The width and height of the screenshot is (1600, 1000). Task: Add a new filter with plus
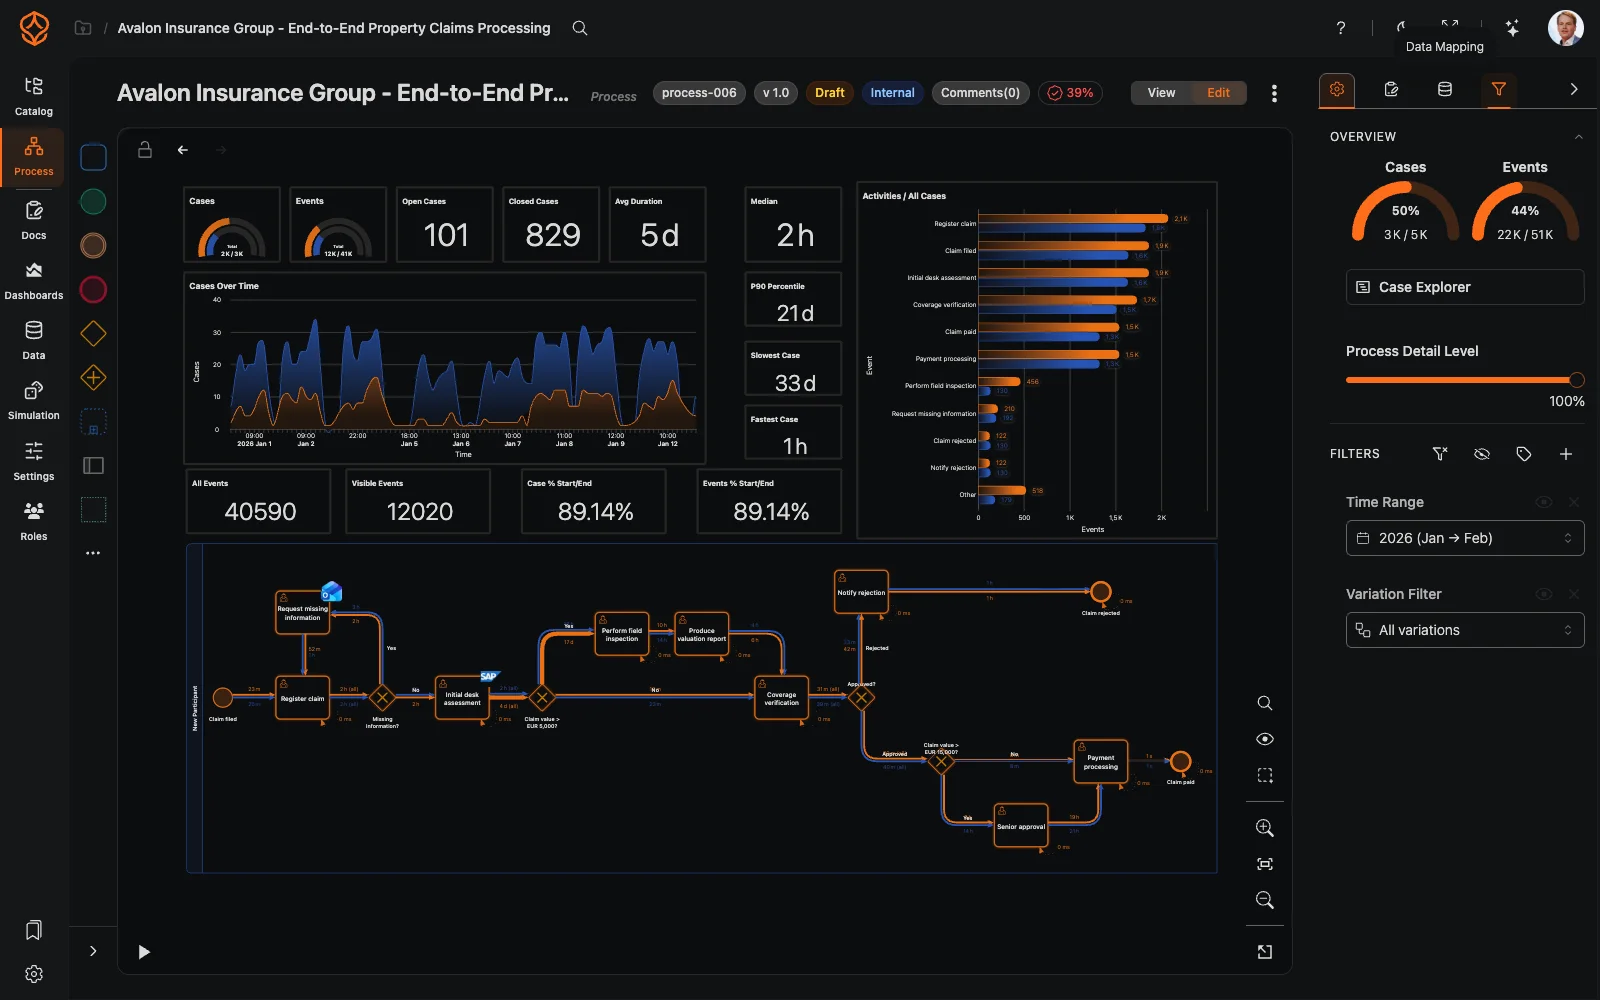tap(1566, 454)
